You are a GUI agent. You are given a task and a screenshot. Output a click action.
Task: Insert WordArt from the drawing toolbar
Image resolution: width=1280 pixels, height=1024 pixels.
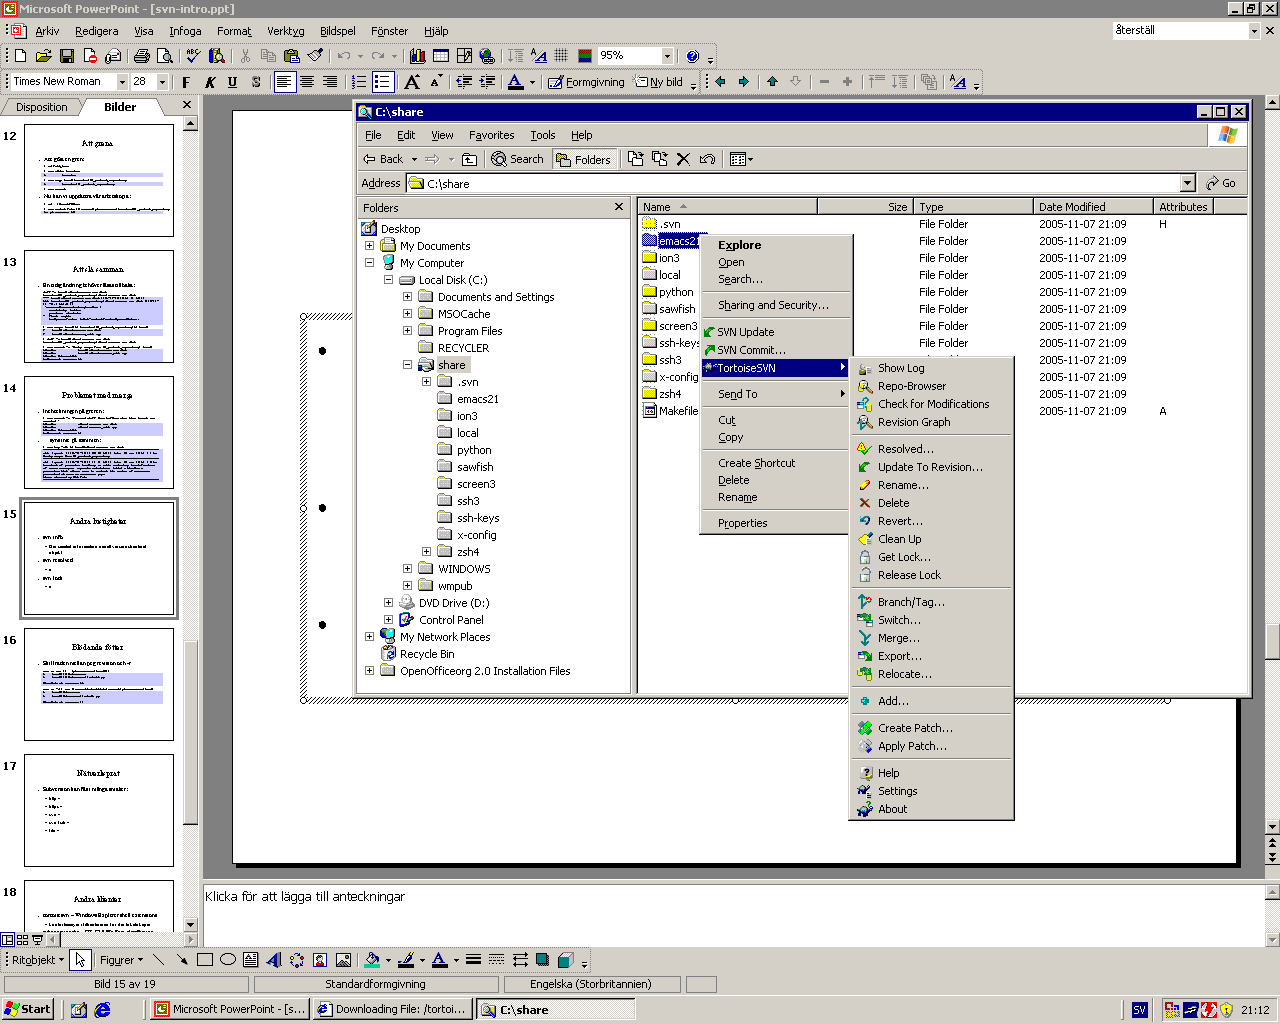(273, 960)
